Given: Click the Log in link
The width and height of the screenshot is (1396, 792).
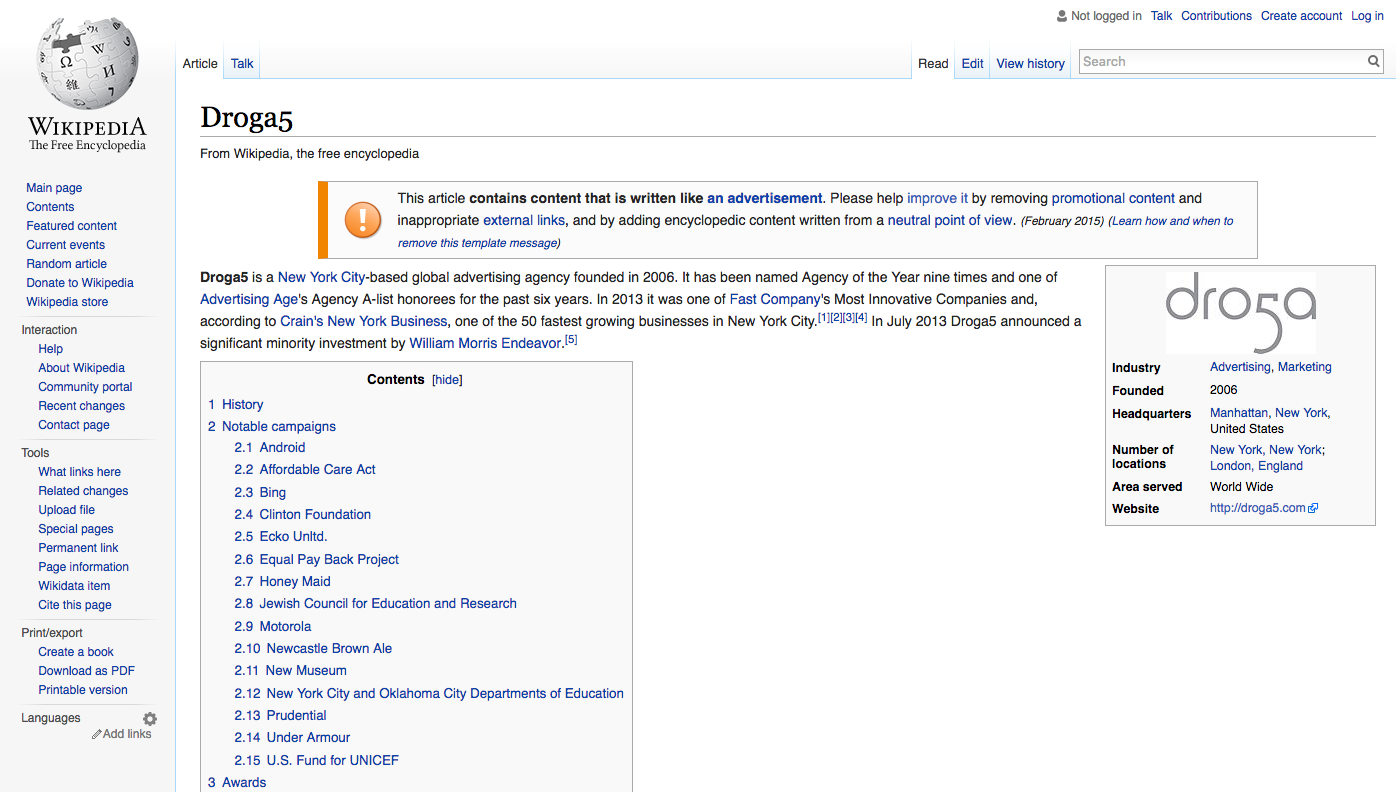Looking at the screenshot, I should (x=1367, y=16).
